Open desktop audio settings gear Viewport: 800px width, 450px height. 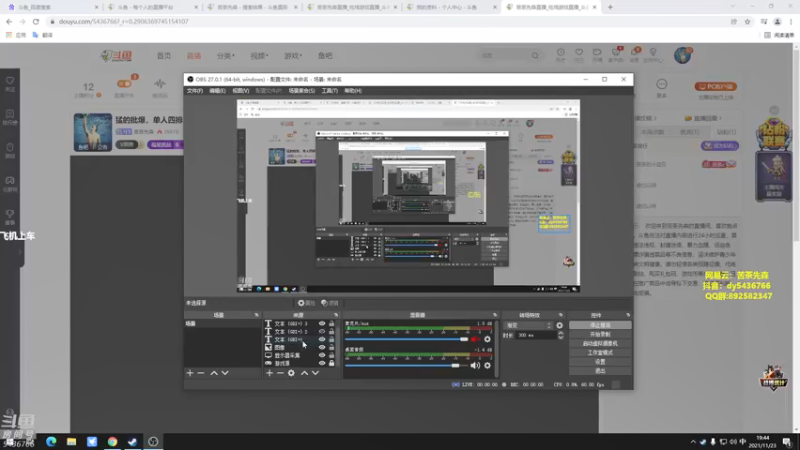[487, 365]
